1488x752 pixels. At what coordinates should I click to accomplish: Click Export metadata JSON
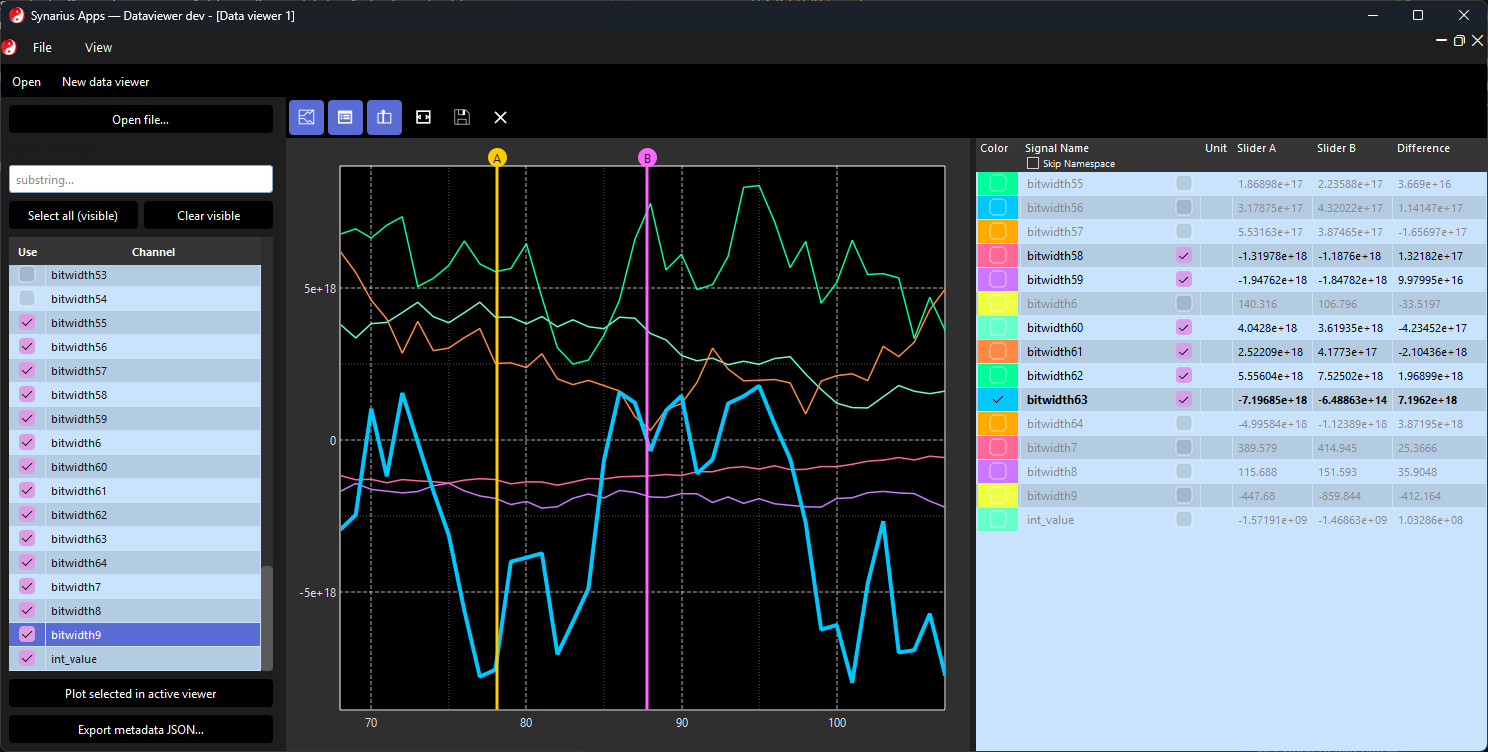(140, 729)
